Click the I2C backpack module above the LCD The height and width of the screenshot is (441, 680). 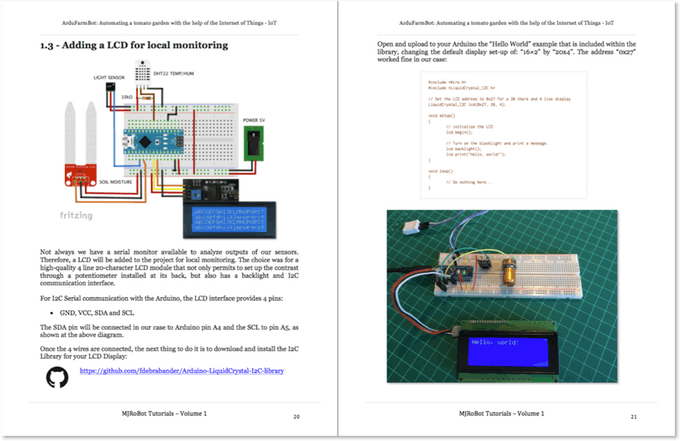click(210, 190)
